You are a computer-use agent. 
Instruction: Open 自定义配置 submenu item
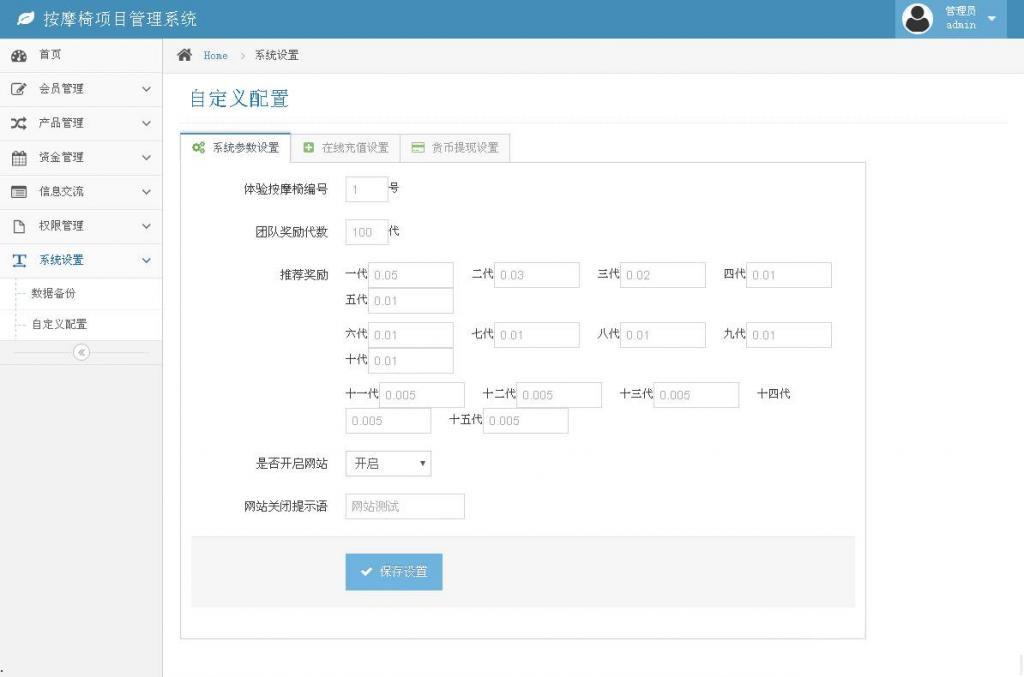(x=81, y=324)
